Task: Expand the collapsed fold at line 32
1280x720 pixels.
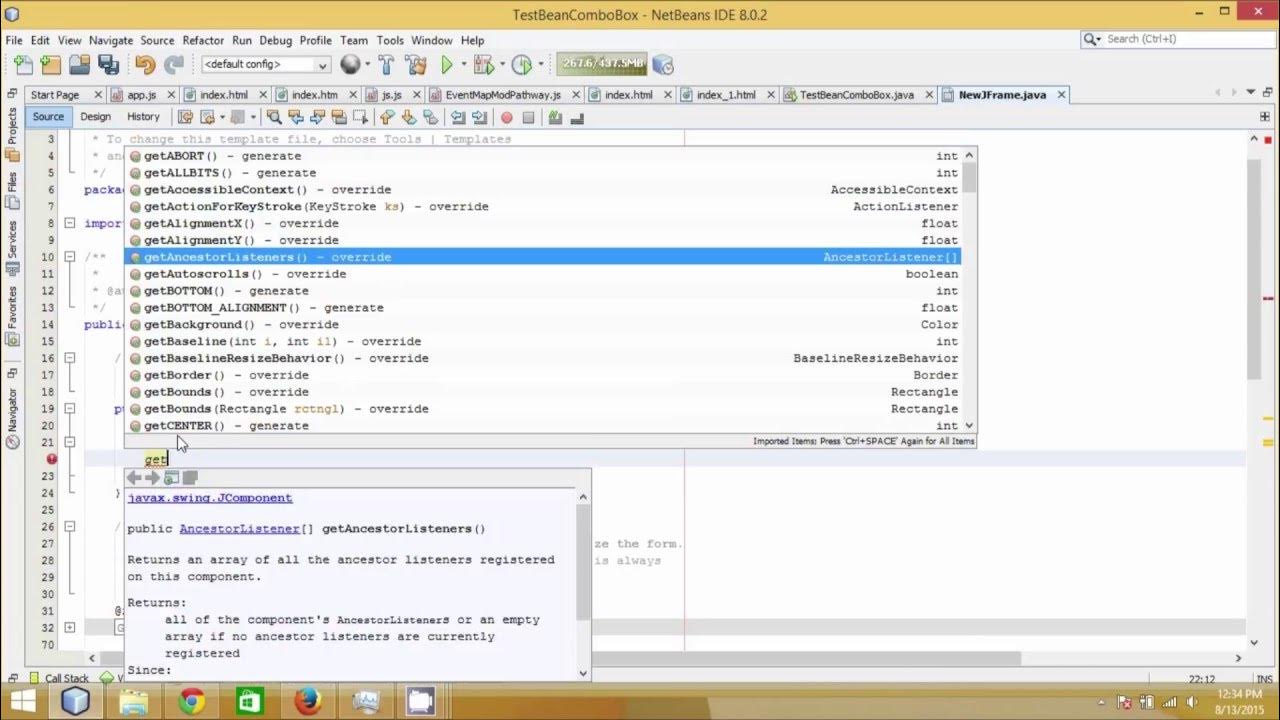Action: click(x=70, y=628)
